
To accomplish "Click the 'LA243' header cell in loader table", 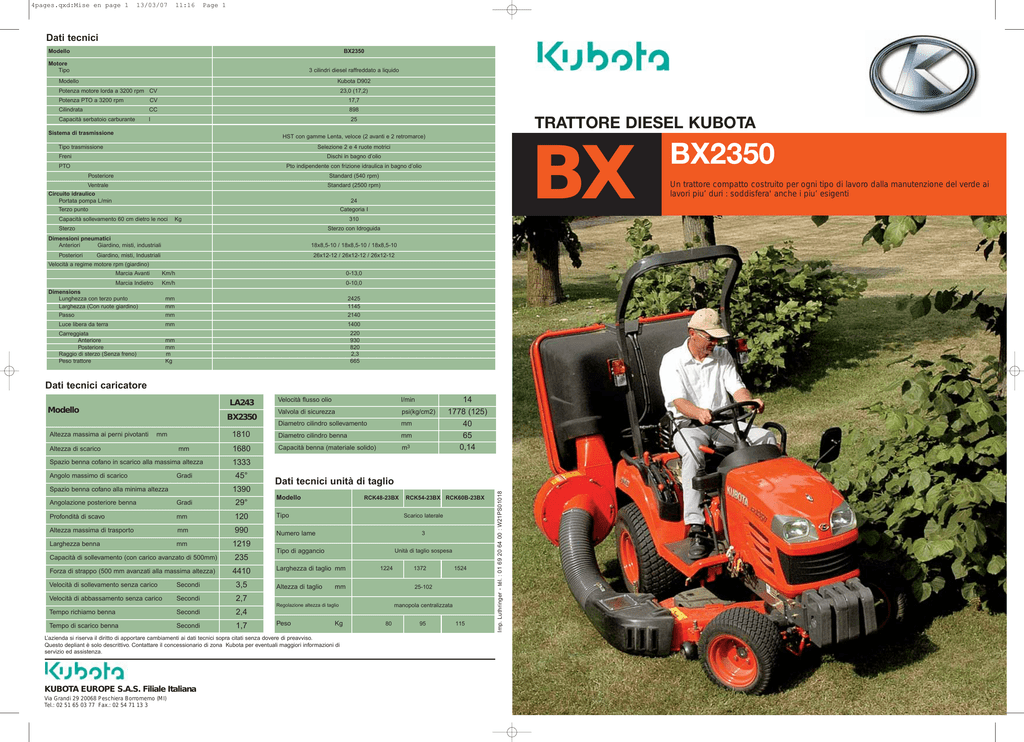I will click(x=242, y=402).
